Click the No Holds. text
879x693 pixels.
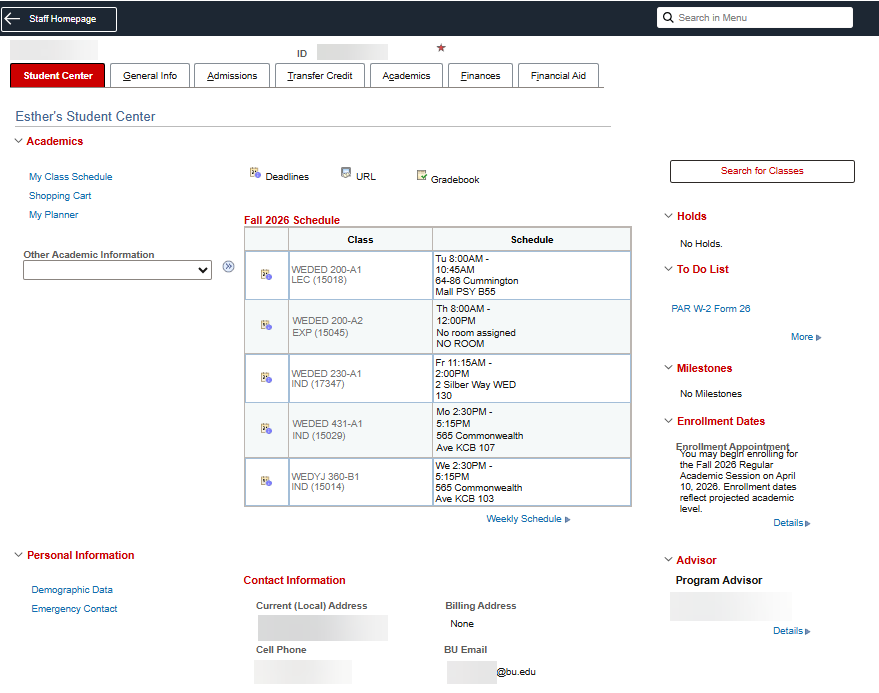coord(701,243)
